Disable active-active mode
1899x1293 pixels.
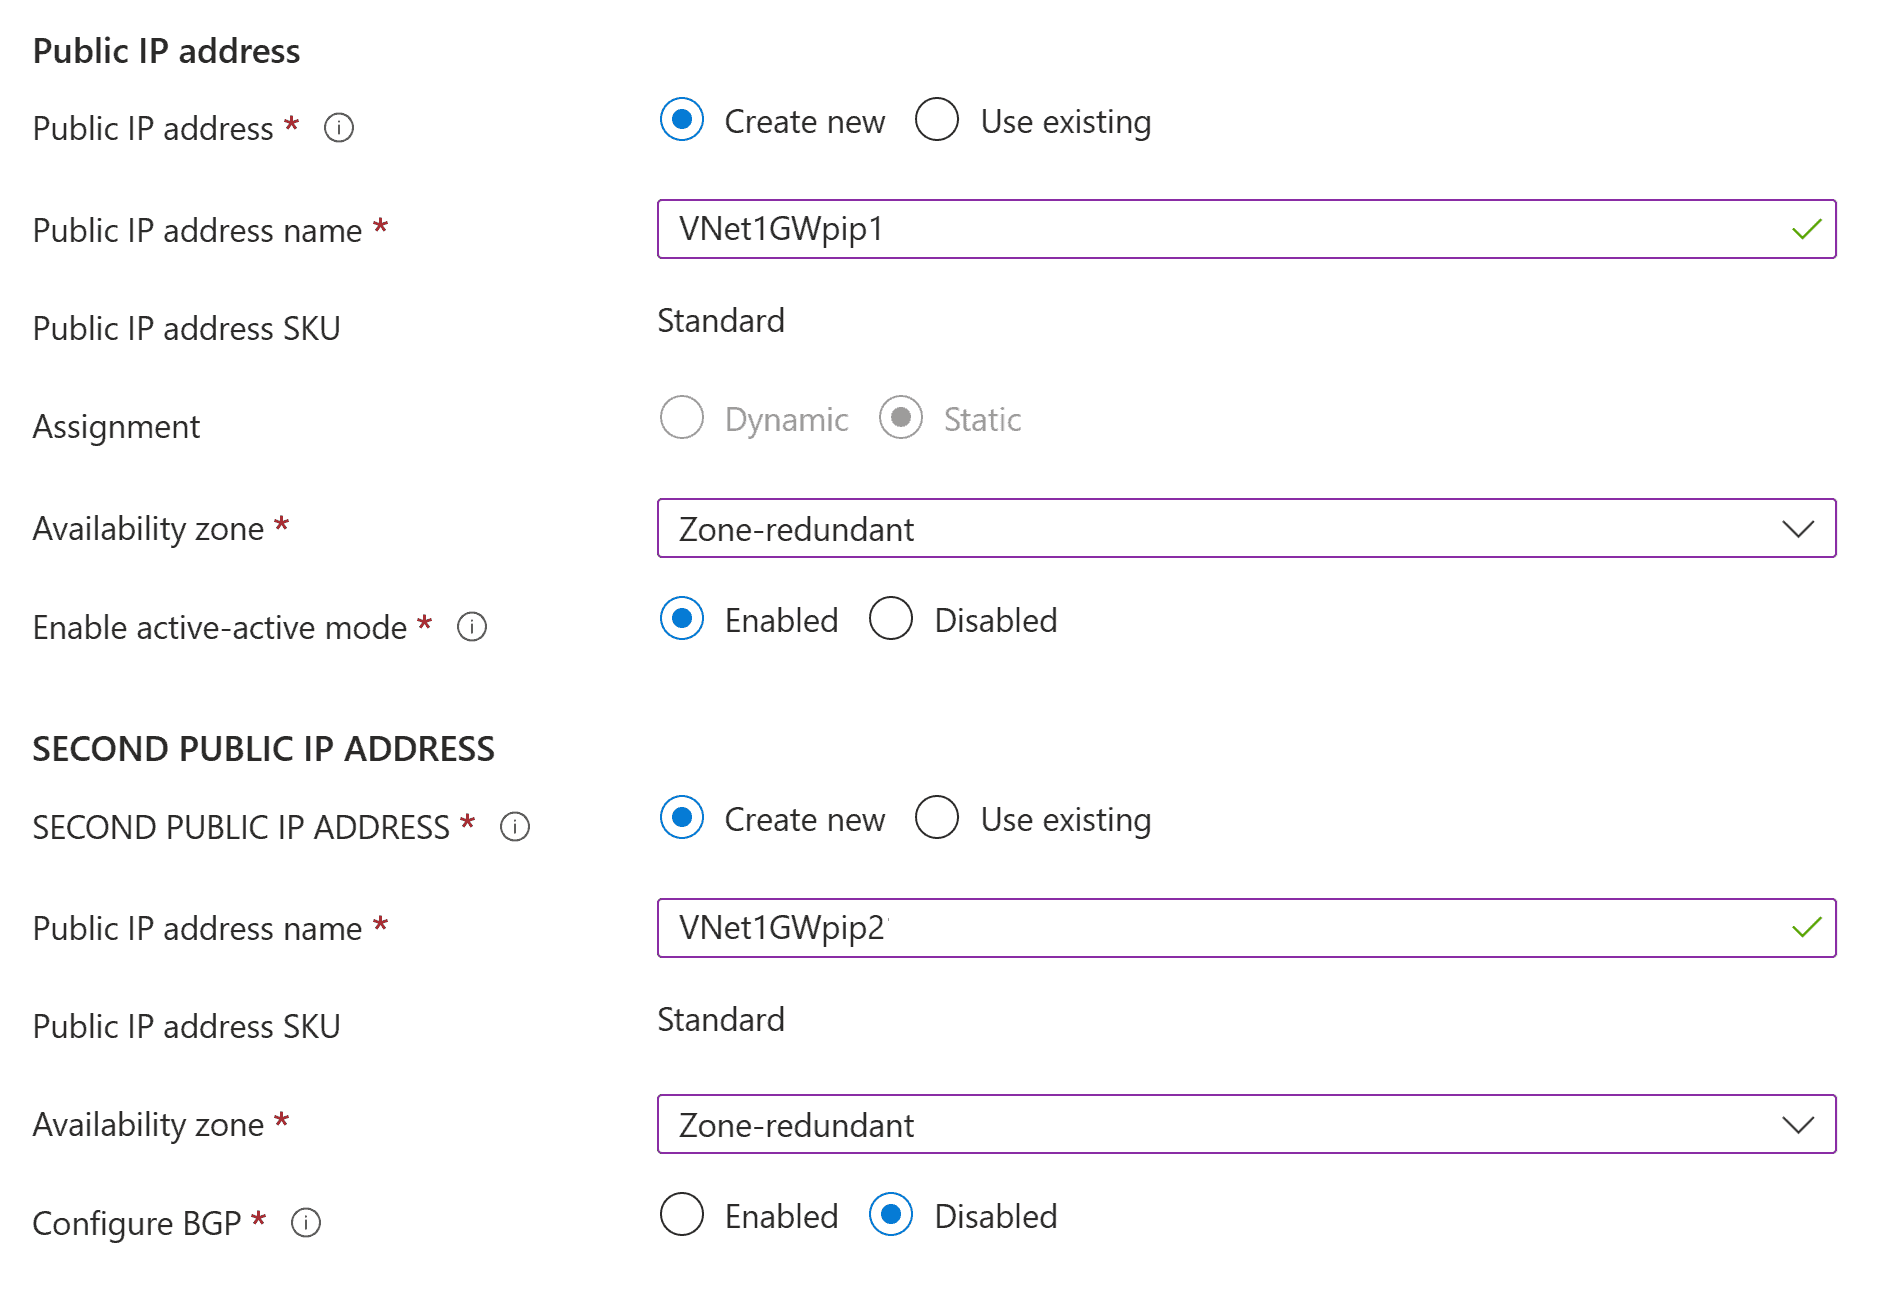coord(890,619)
